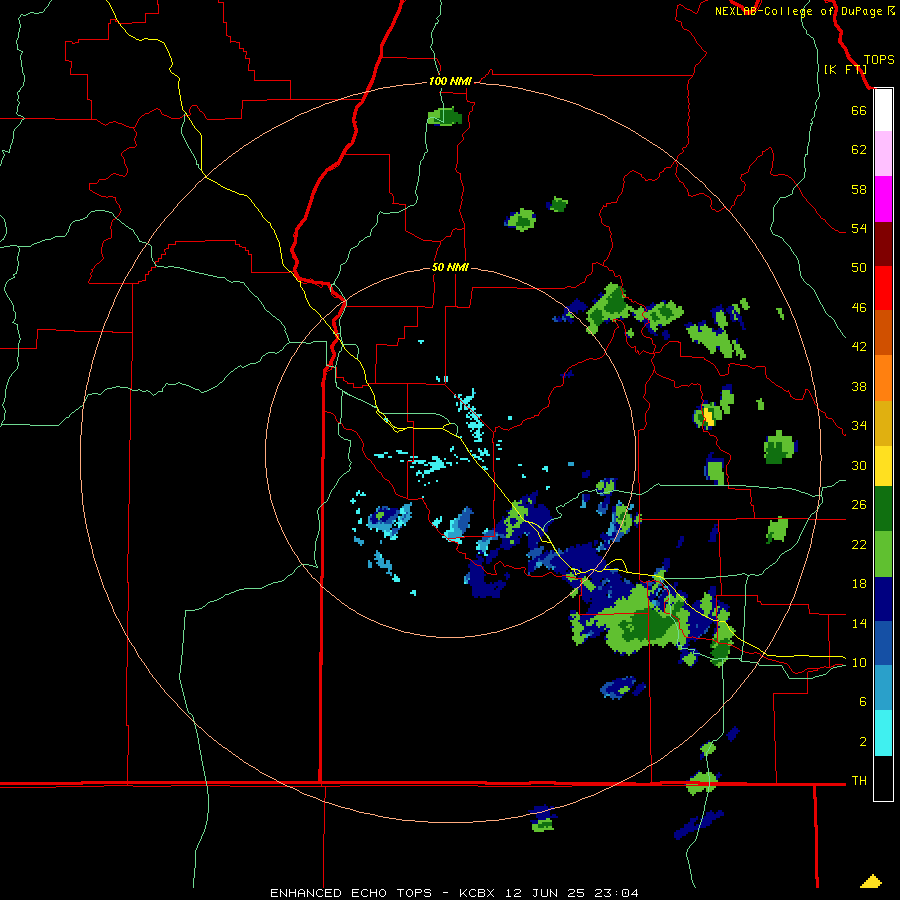Click the bright red 46-50 kft swatch
Image resolution: width=900 pixels, height=900 pixels.
tap(883, 288)
